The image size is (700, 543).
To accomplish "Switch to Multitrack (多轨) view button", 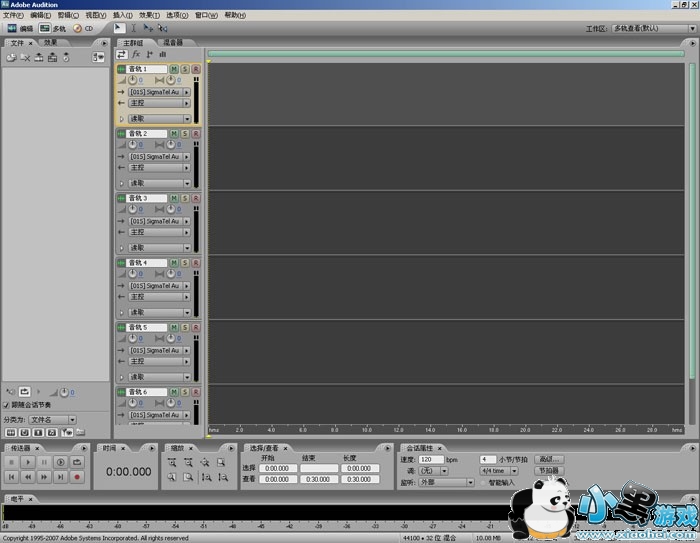I will coord(52,29).
